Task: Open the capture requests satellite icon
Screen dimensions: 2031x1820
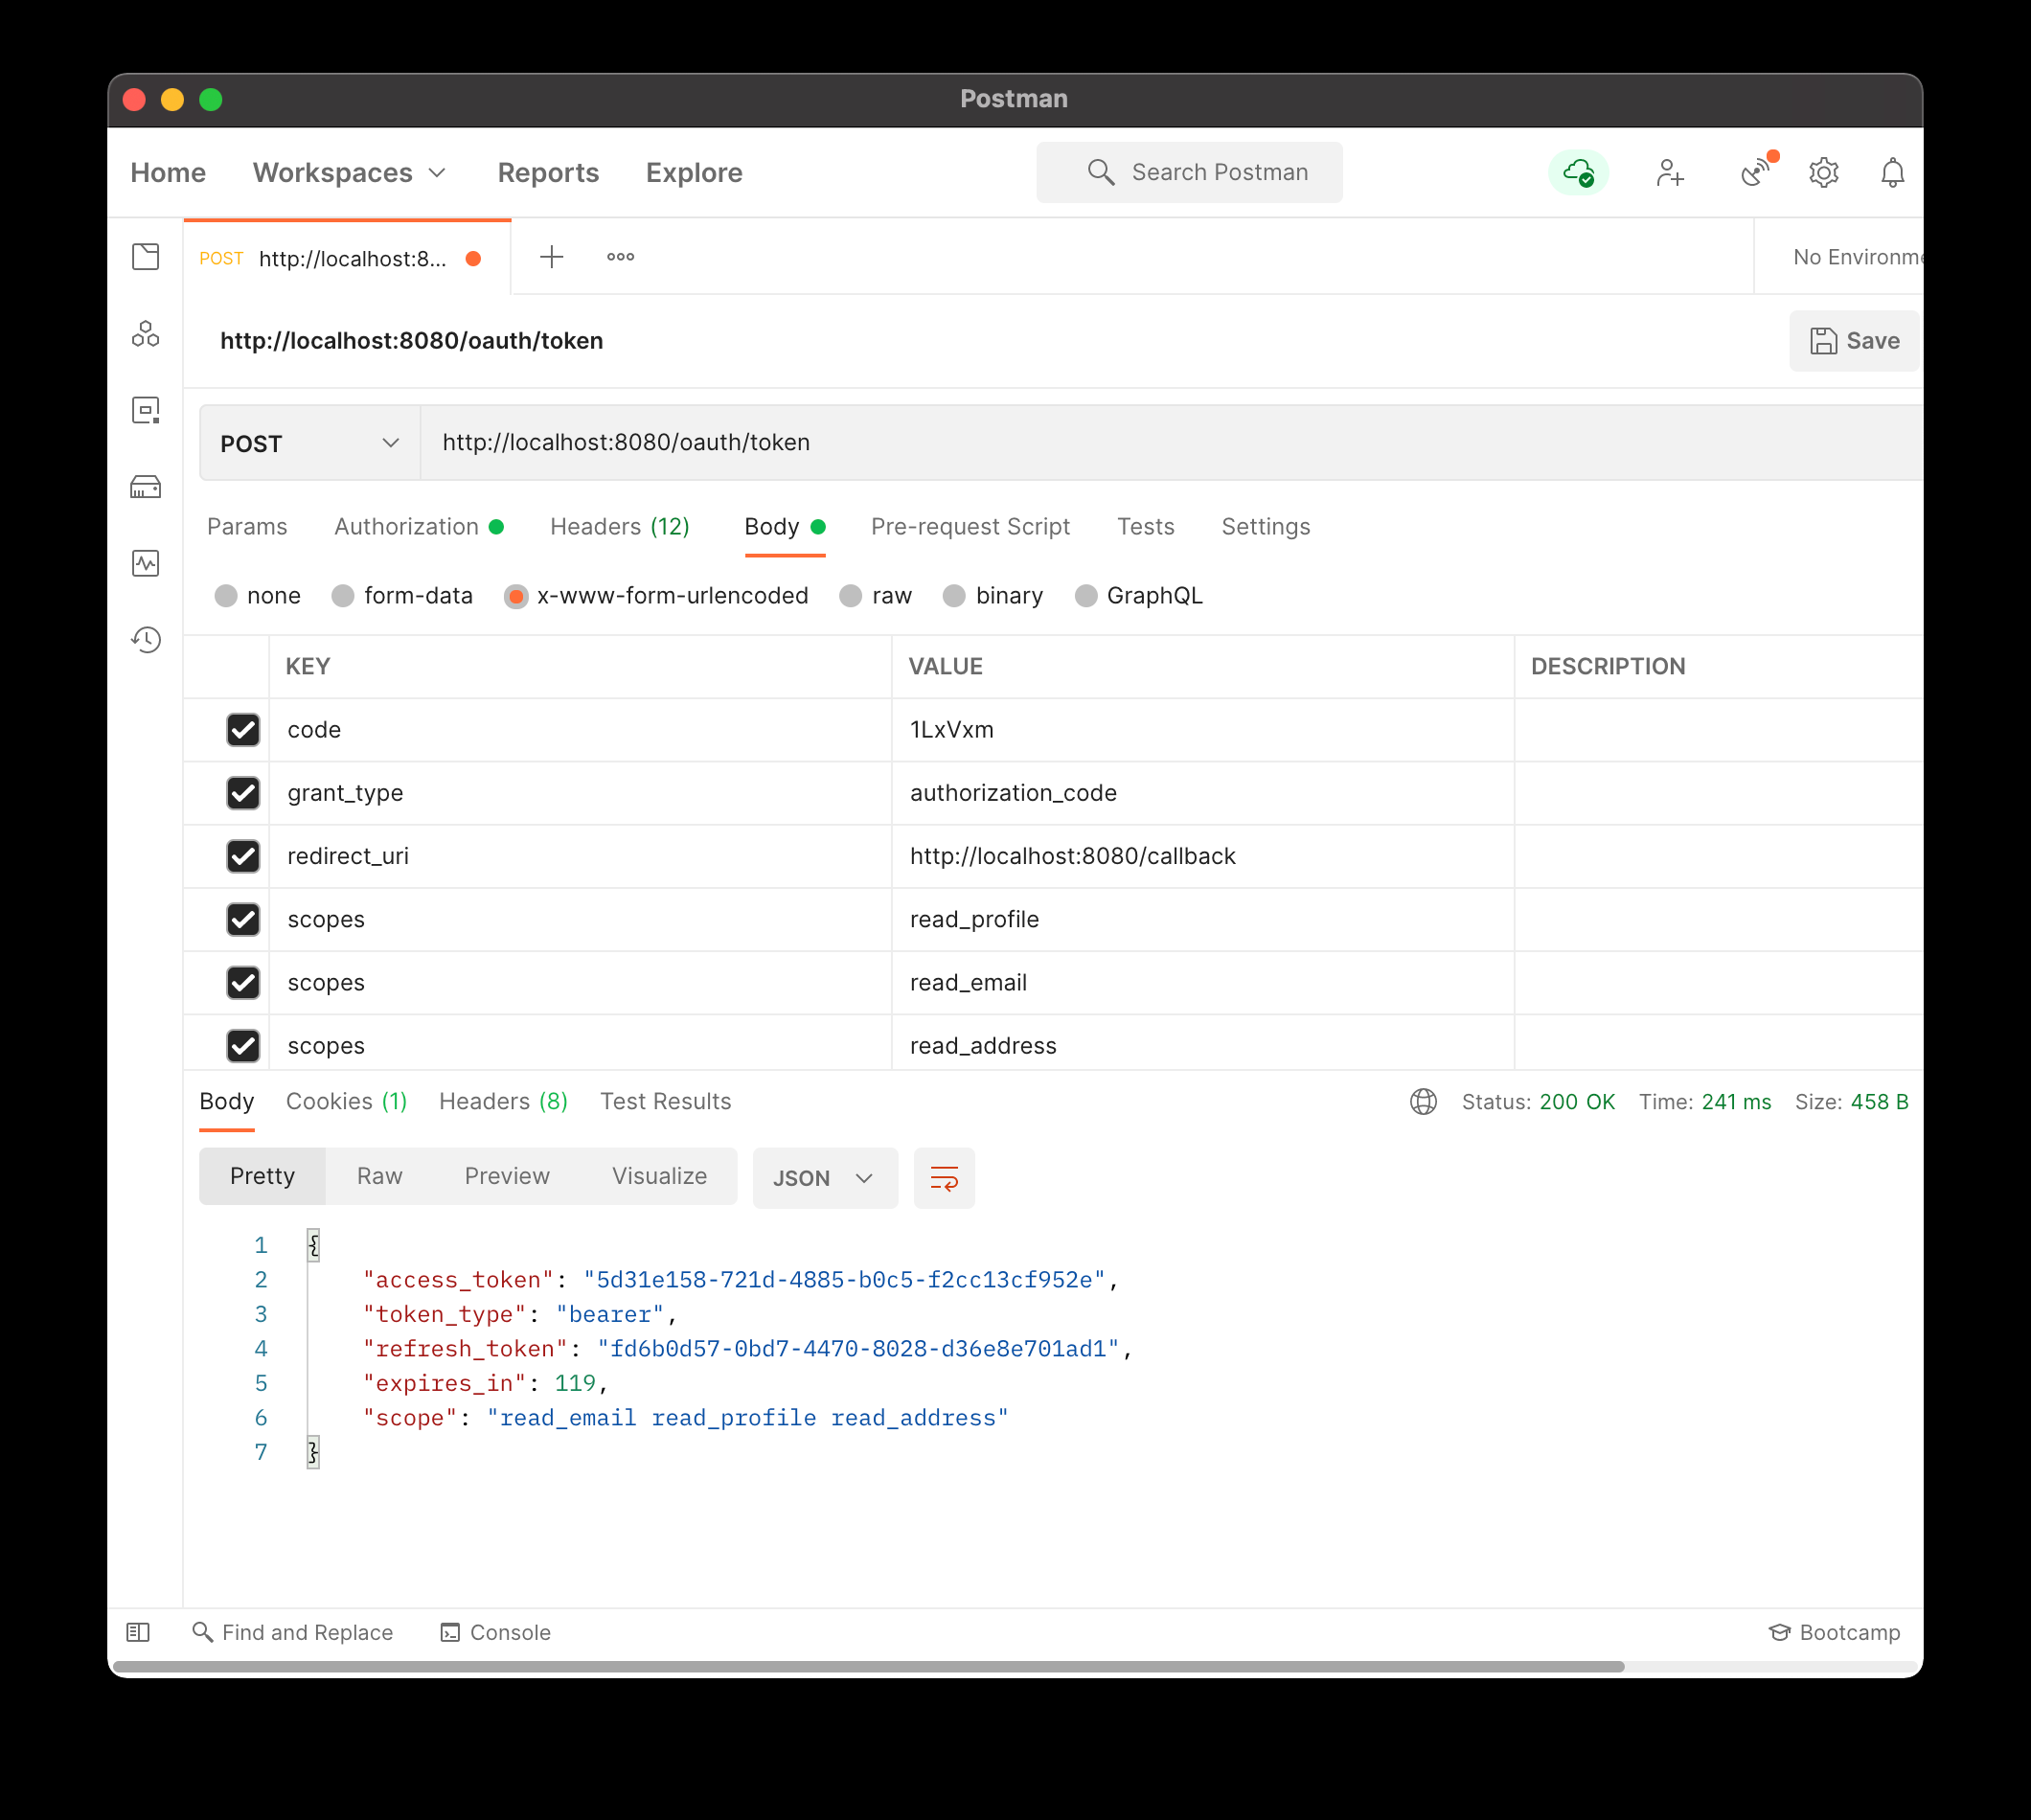Action: pyautogui.click(x=1756, y=172)
